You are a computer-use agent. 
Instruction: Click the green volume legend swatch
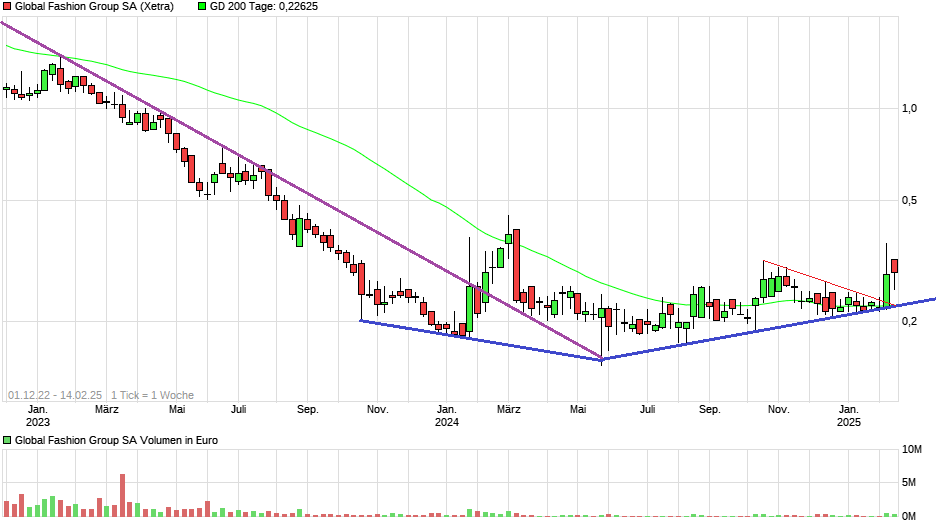tap(7, 440)
